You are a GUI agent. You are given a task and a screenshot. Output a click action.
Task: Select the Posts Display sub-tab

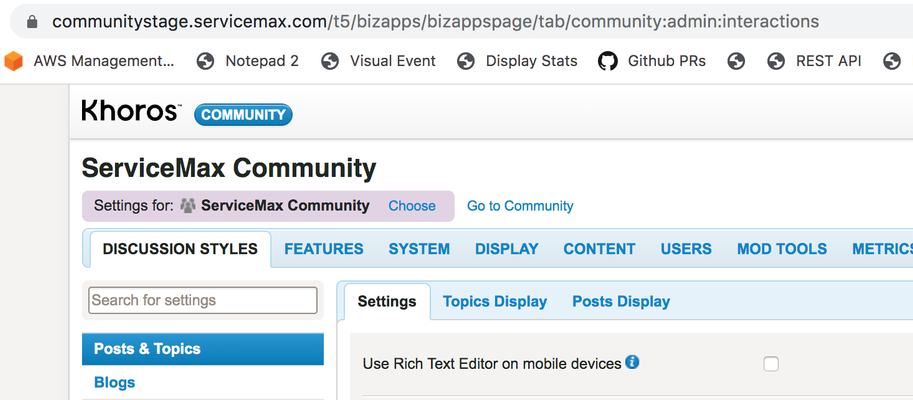pos(621,302)
